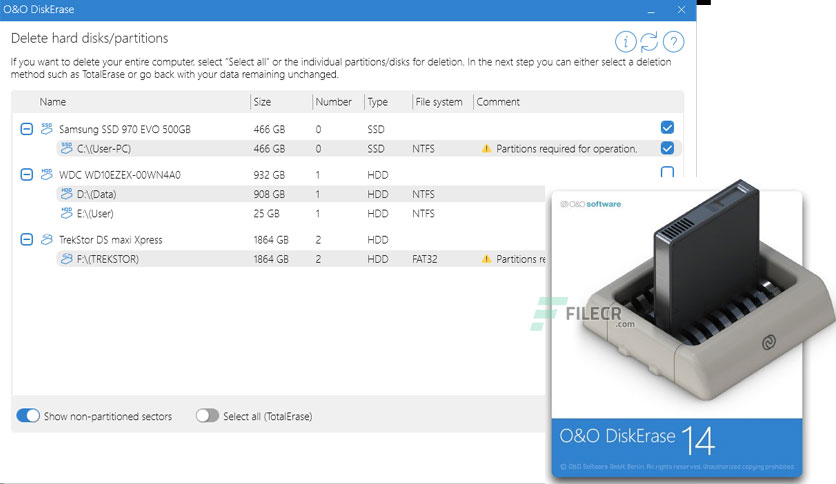Image resolution: width=836 pixels, height=484 pixels.
Task: Open the help question mark icon
Action: [673, 42]
